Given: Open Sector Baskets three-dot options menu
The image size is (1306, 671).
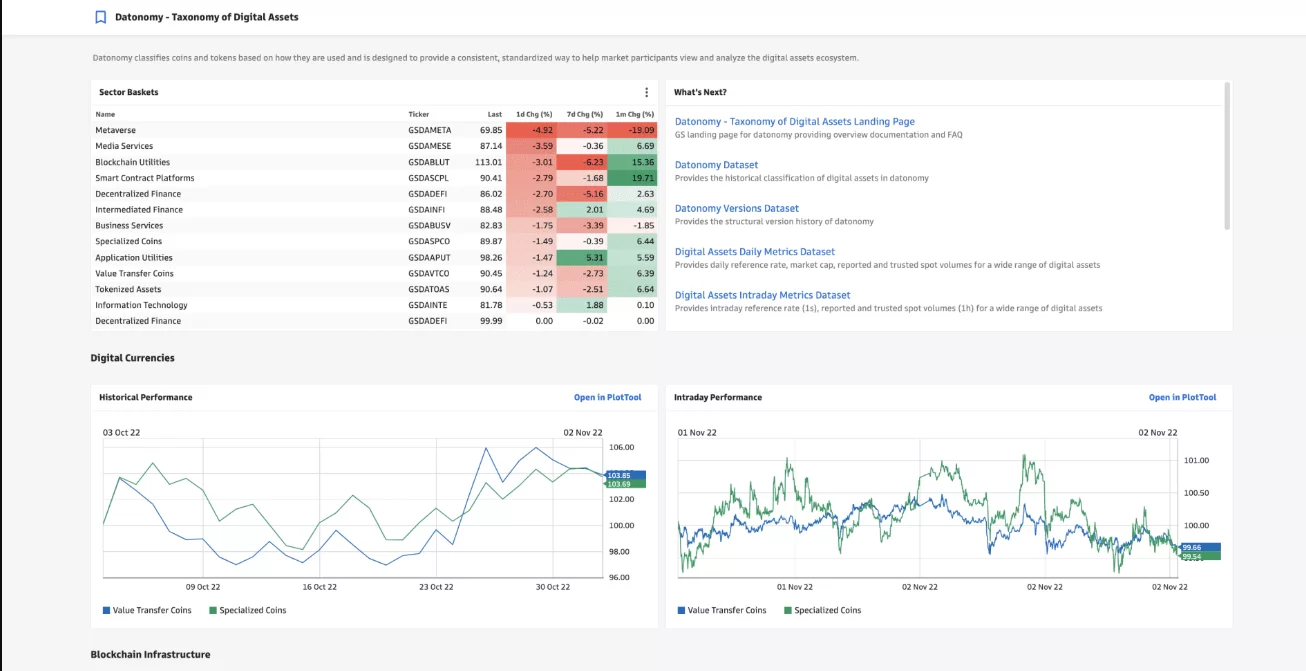Looking at the screenshot, I should point(646,93).
